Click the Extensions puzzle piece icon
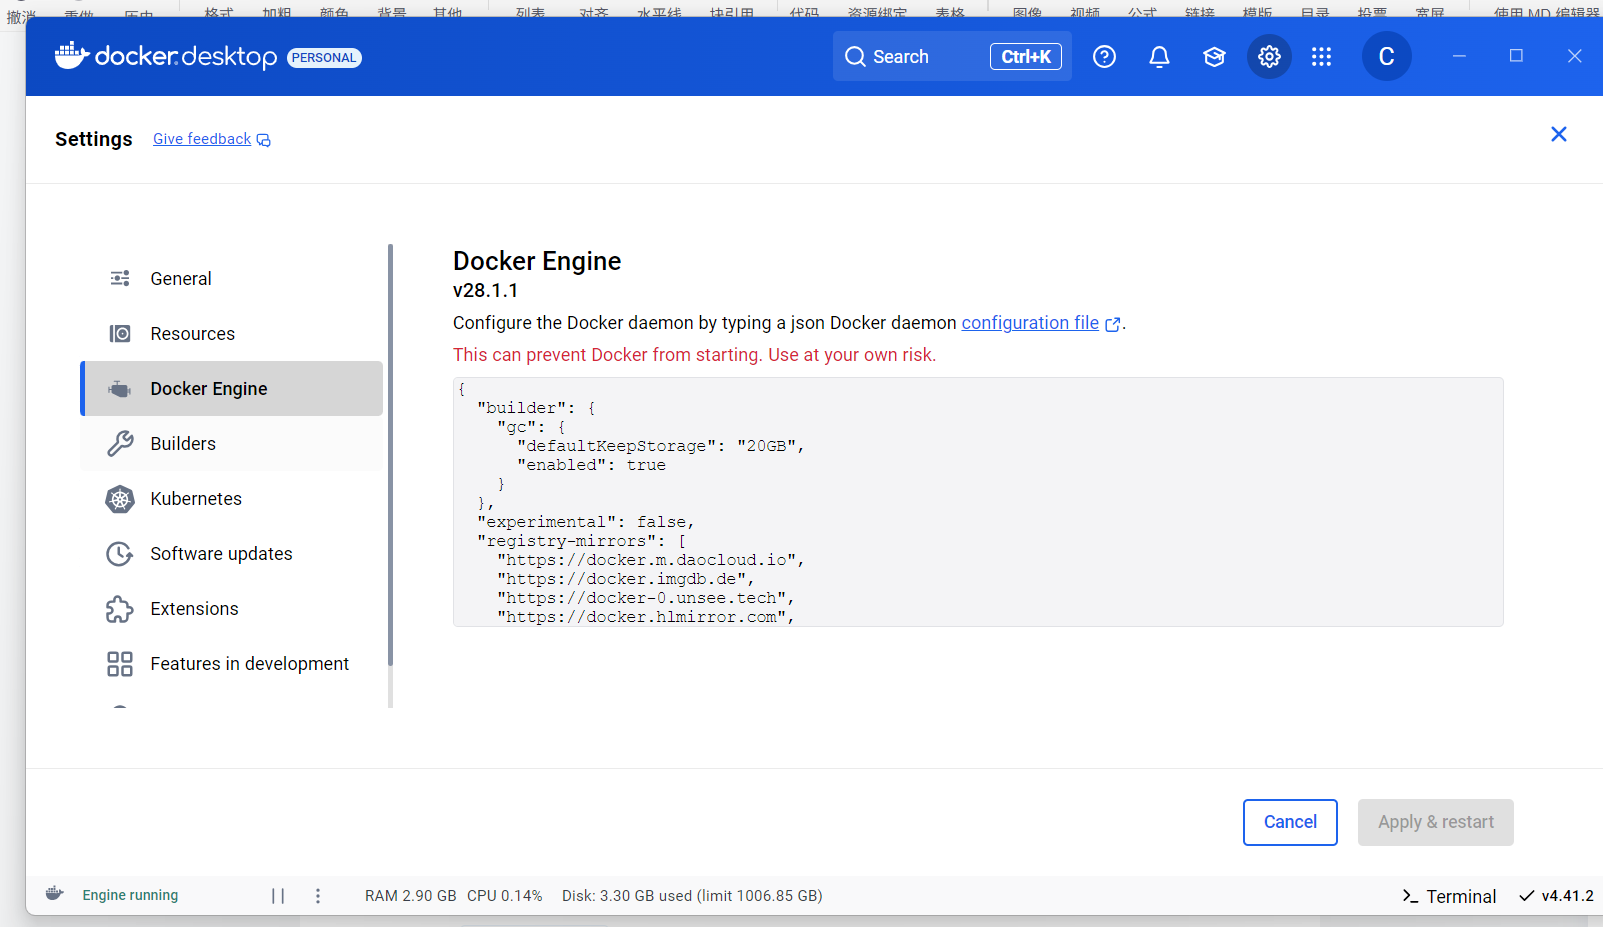This screenshot has width=1603, height=927. pyautogui.click(x=120, y=609)
